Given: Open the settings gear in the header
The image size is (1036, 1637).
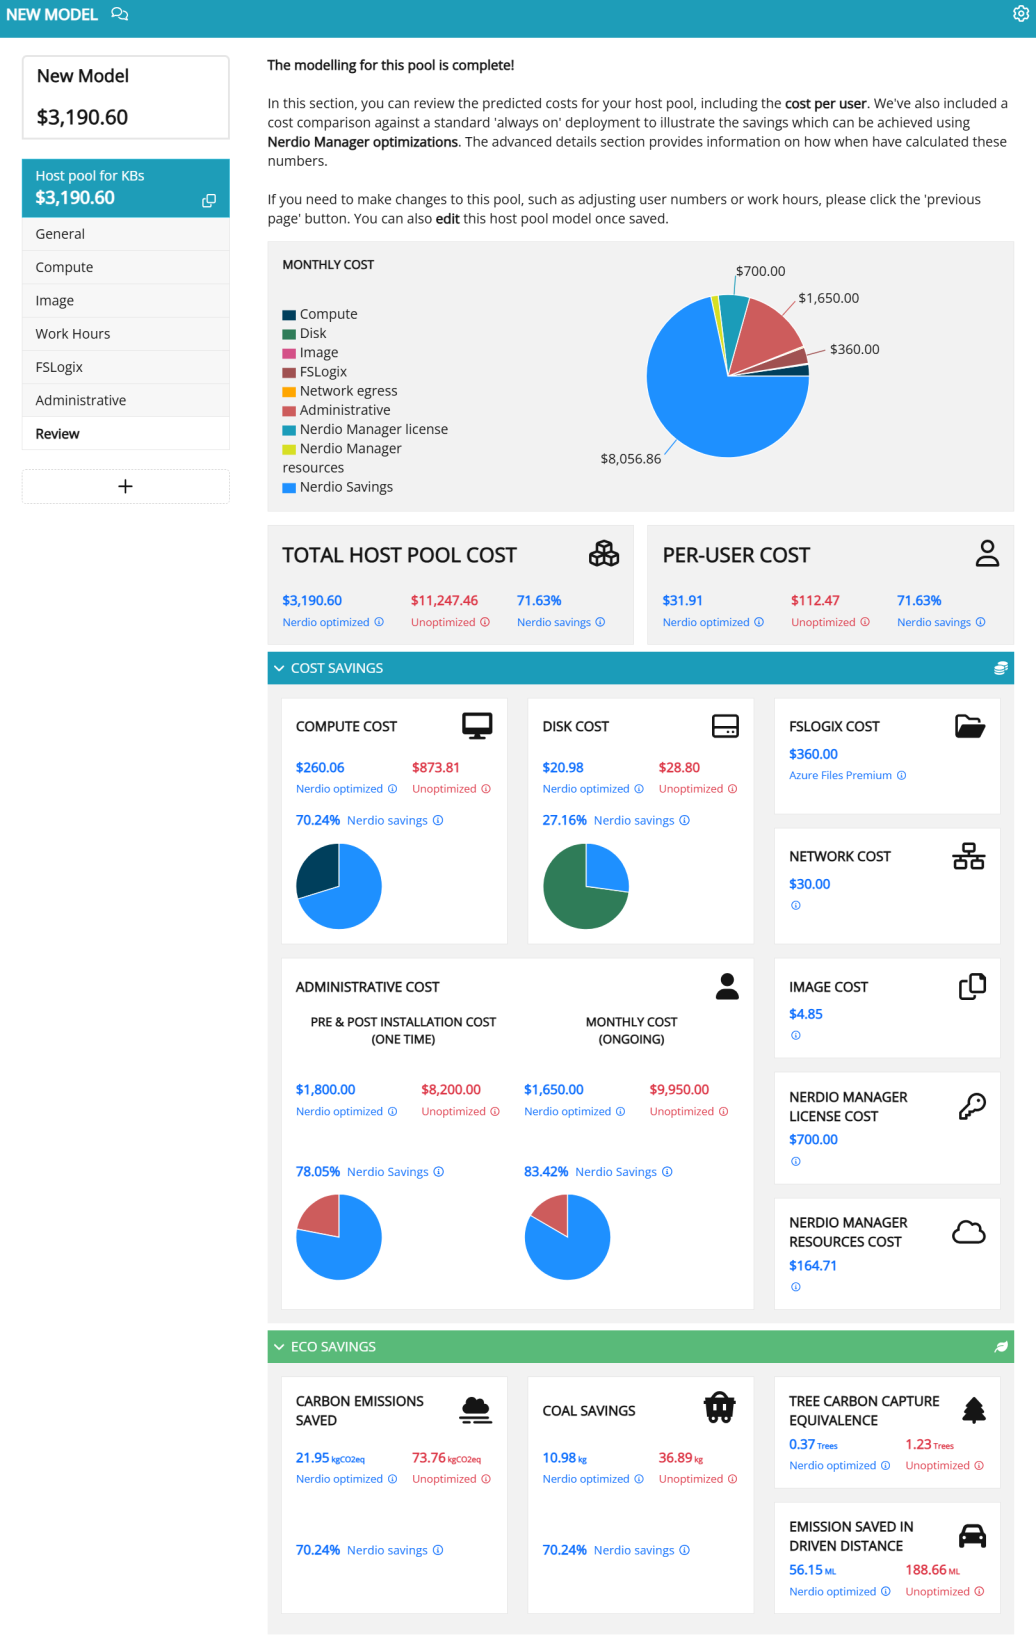Looking at the screenshot, I should [x=1021, y=14].
